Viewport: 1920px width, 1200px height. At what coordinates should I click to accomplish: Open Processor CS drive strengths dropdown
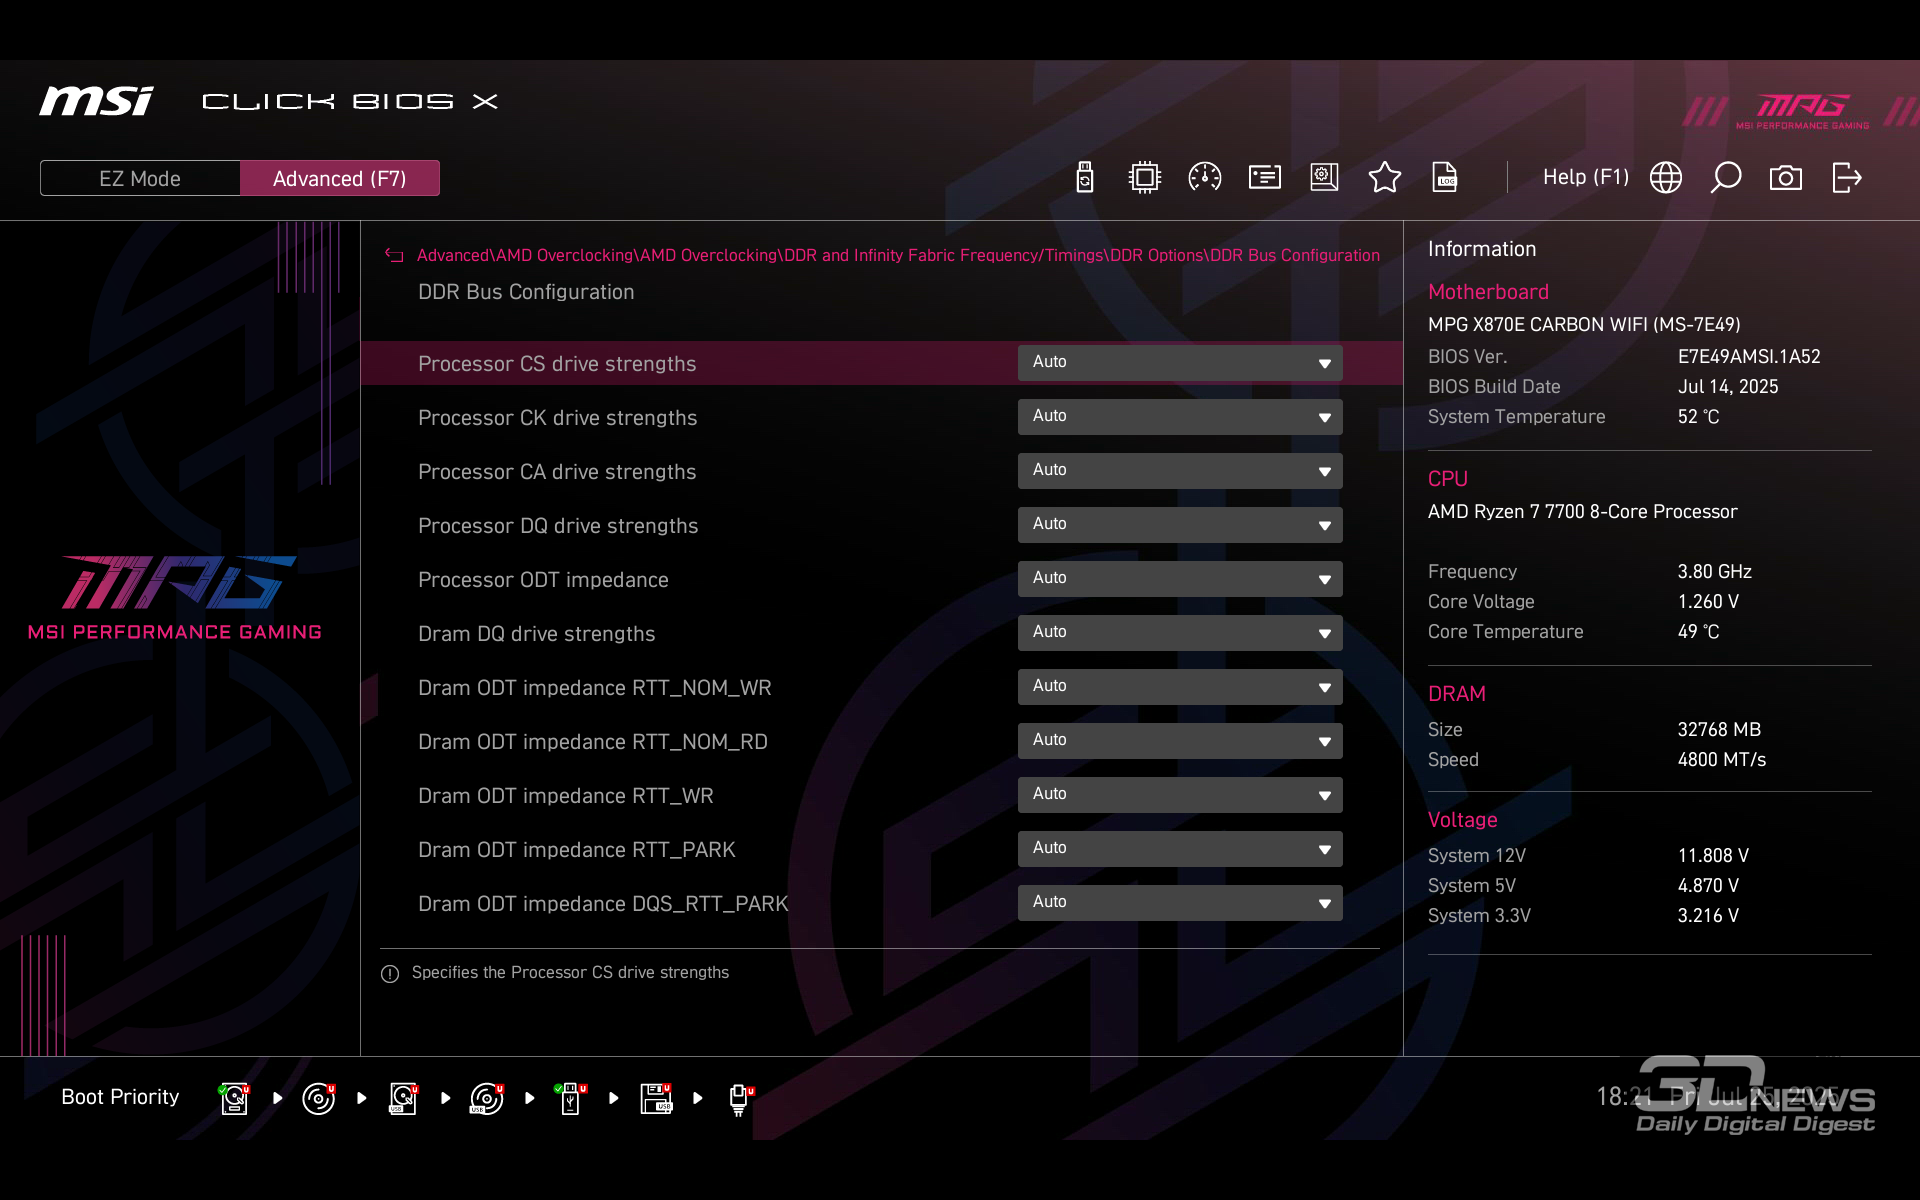1180,363
